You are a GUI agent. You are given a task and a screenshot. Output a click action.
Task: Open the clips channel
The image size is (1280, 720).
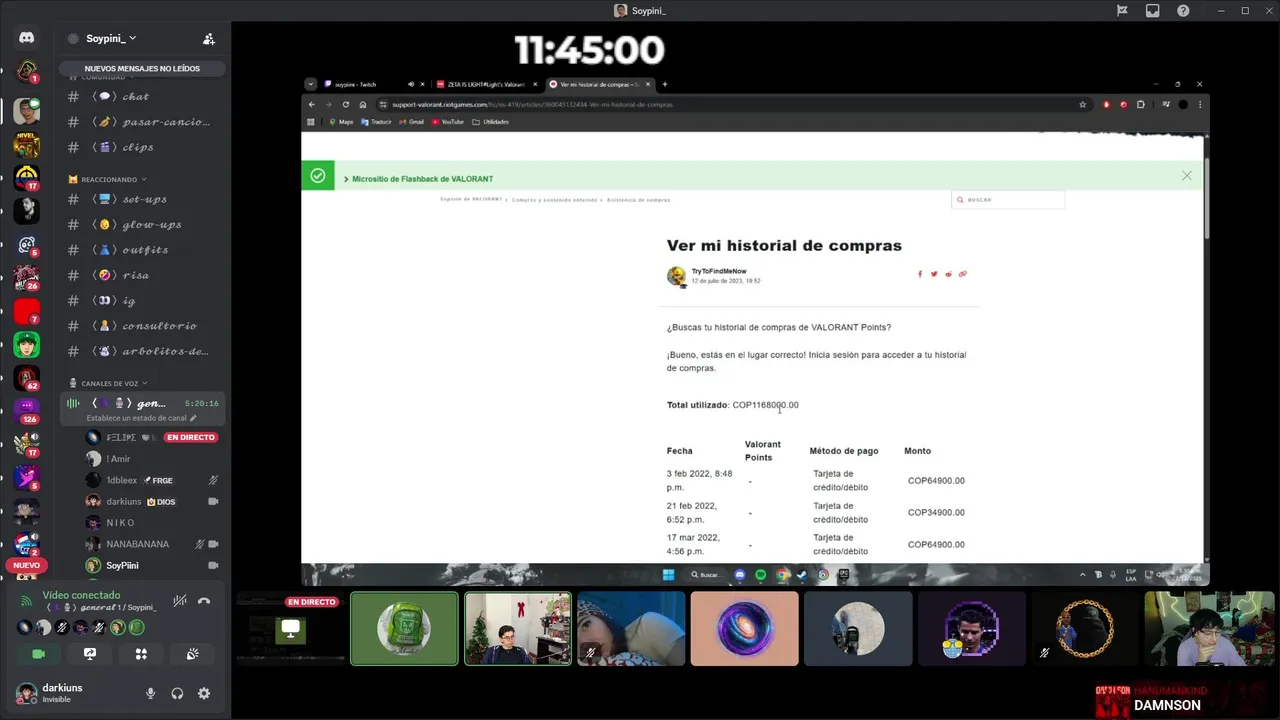(142, 147)
